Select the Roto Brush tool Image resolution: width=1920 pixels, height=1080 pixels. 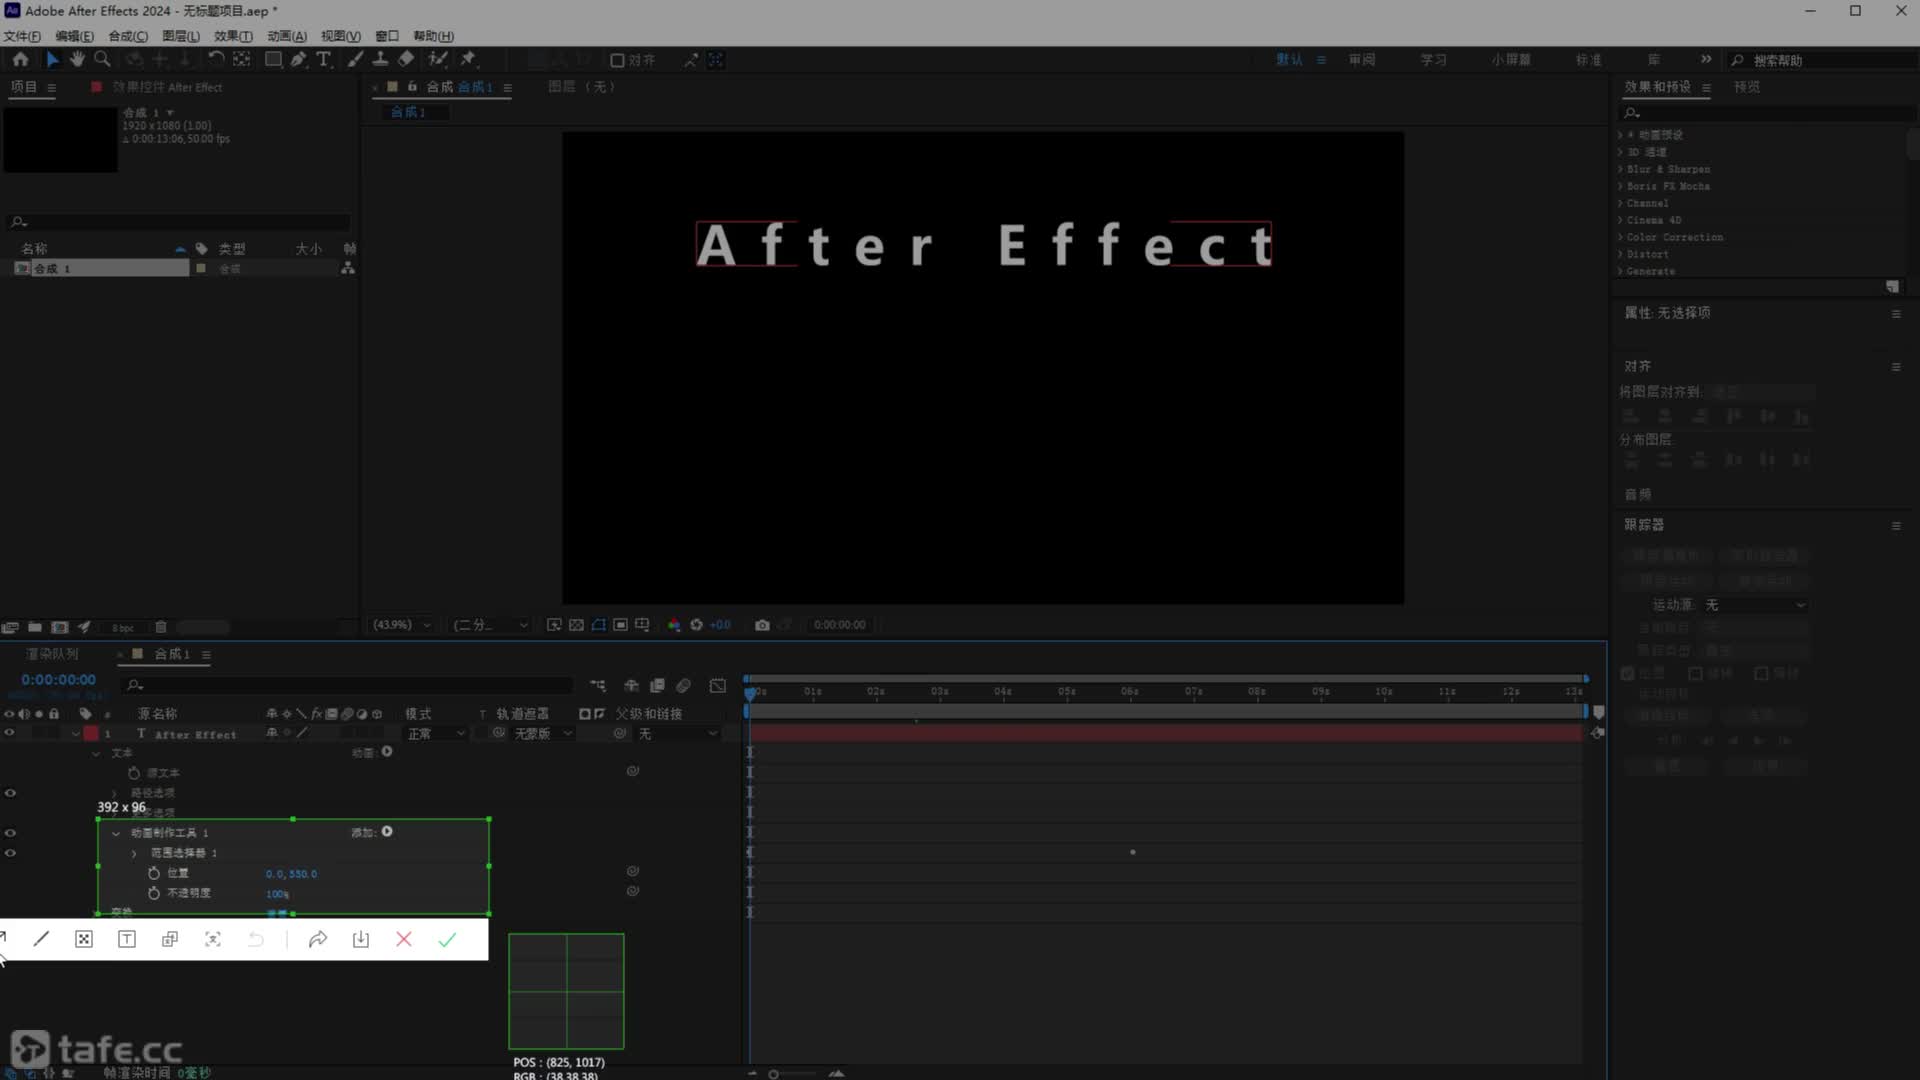pyautogui.click(x=437, y=60)
